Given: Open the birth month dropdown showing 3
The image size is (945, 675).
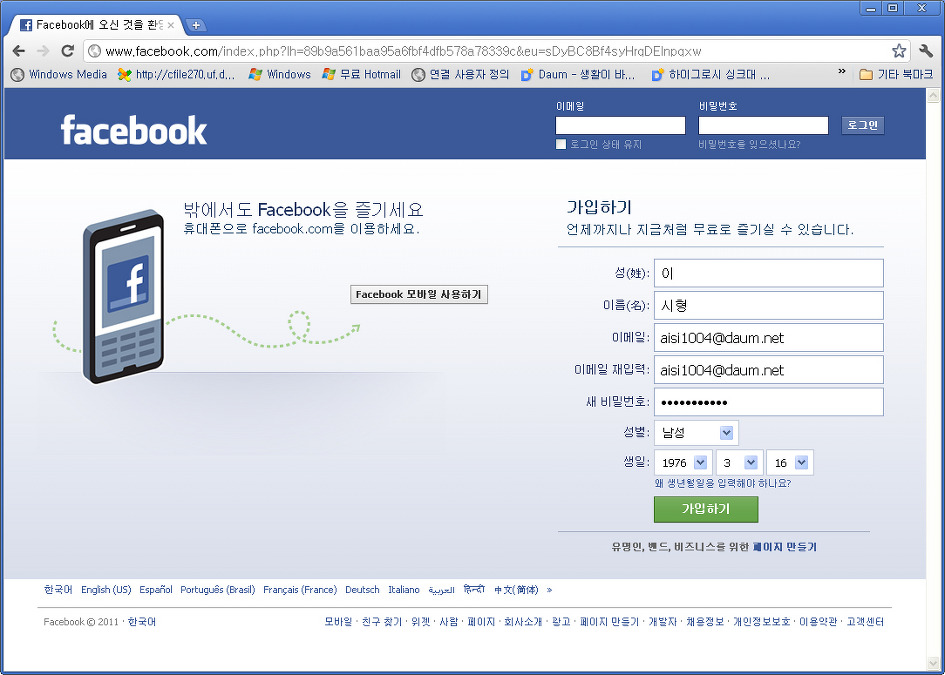Looking at the screenshot, I should coord(739,463).
